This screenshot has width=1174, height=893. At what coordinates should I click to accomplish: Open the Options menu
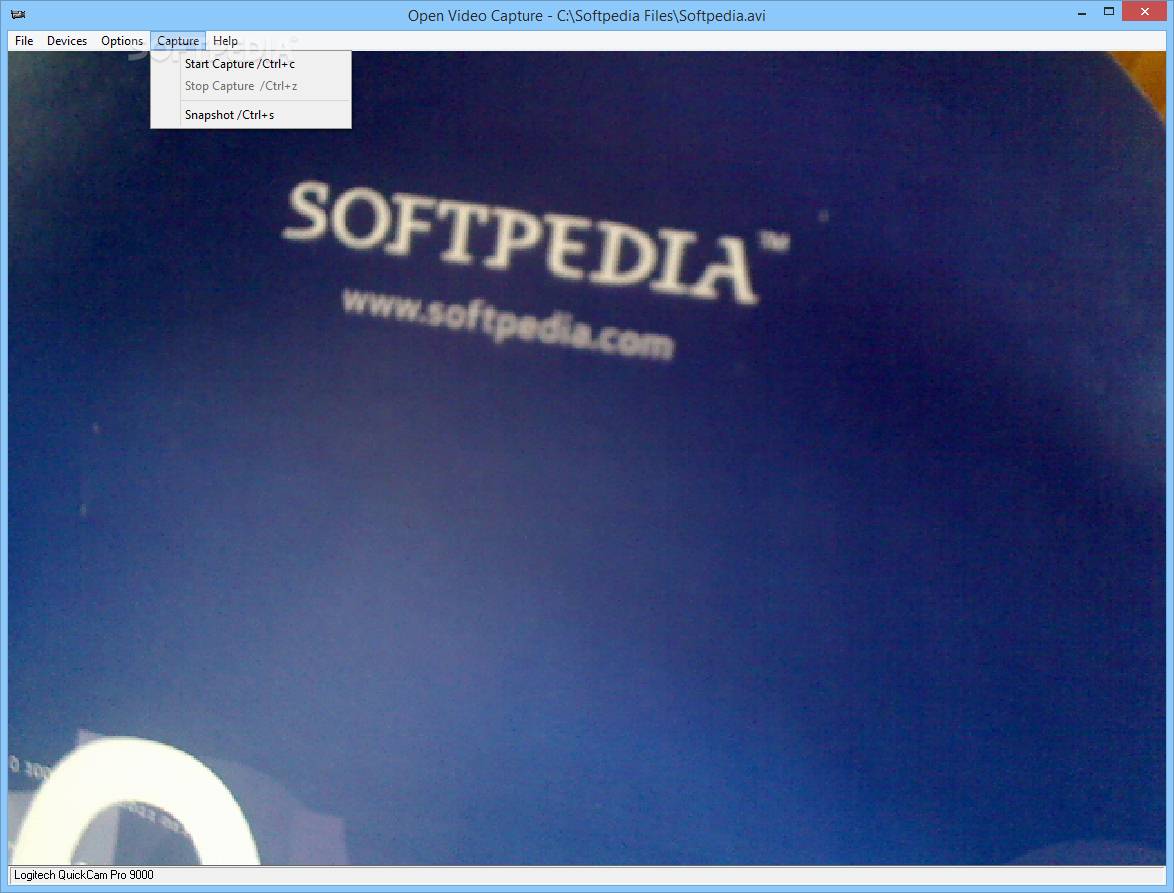(121, 41)
